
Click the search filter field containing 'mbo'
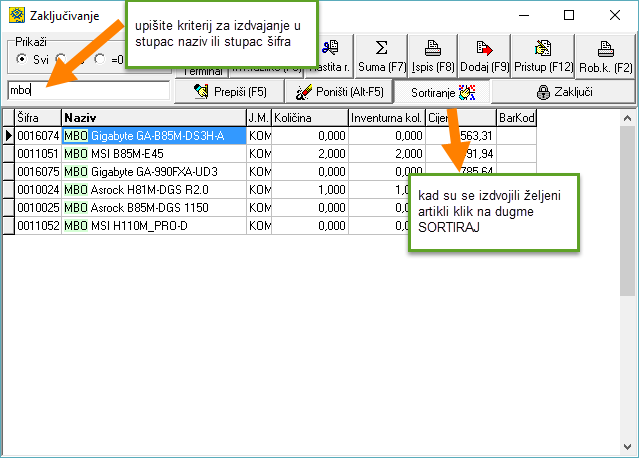click(86, 91)
